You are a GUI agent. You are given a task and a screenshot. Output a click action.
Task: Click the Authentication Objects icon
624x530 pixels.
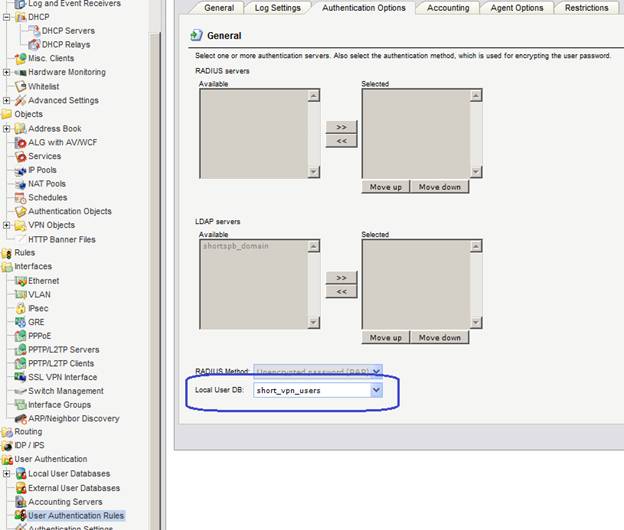pos(20,211)
